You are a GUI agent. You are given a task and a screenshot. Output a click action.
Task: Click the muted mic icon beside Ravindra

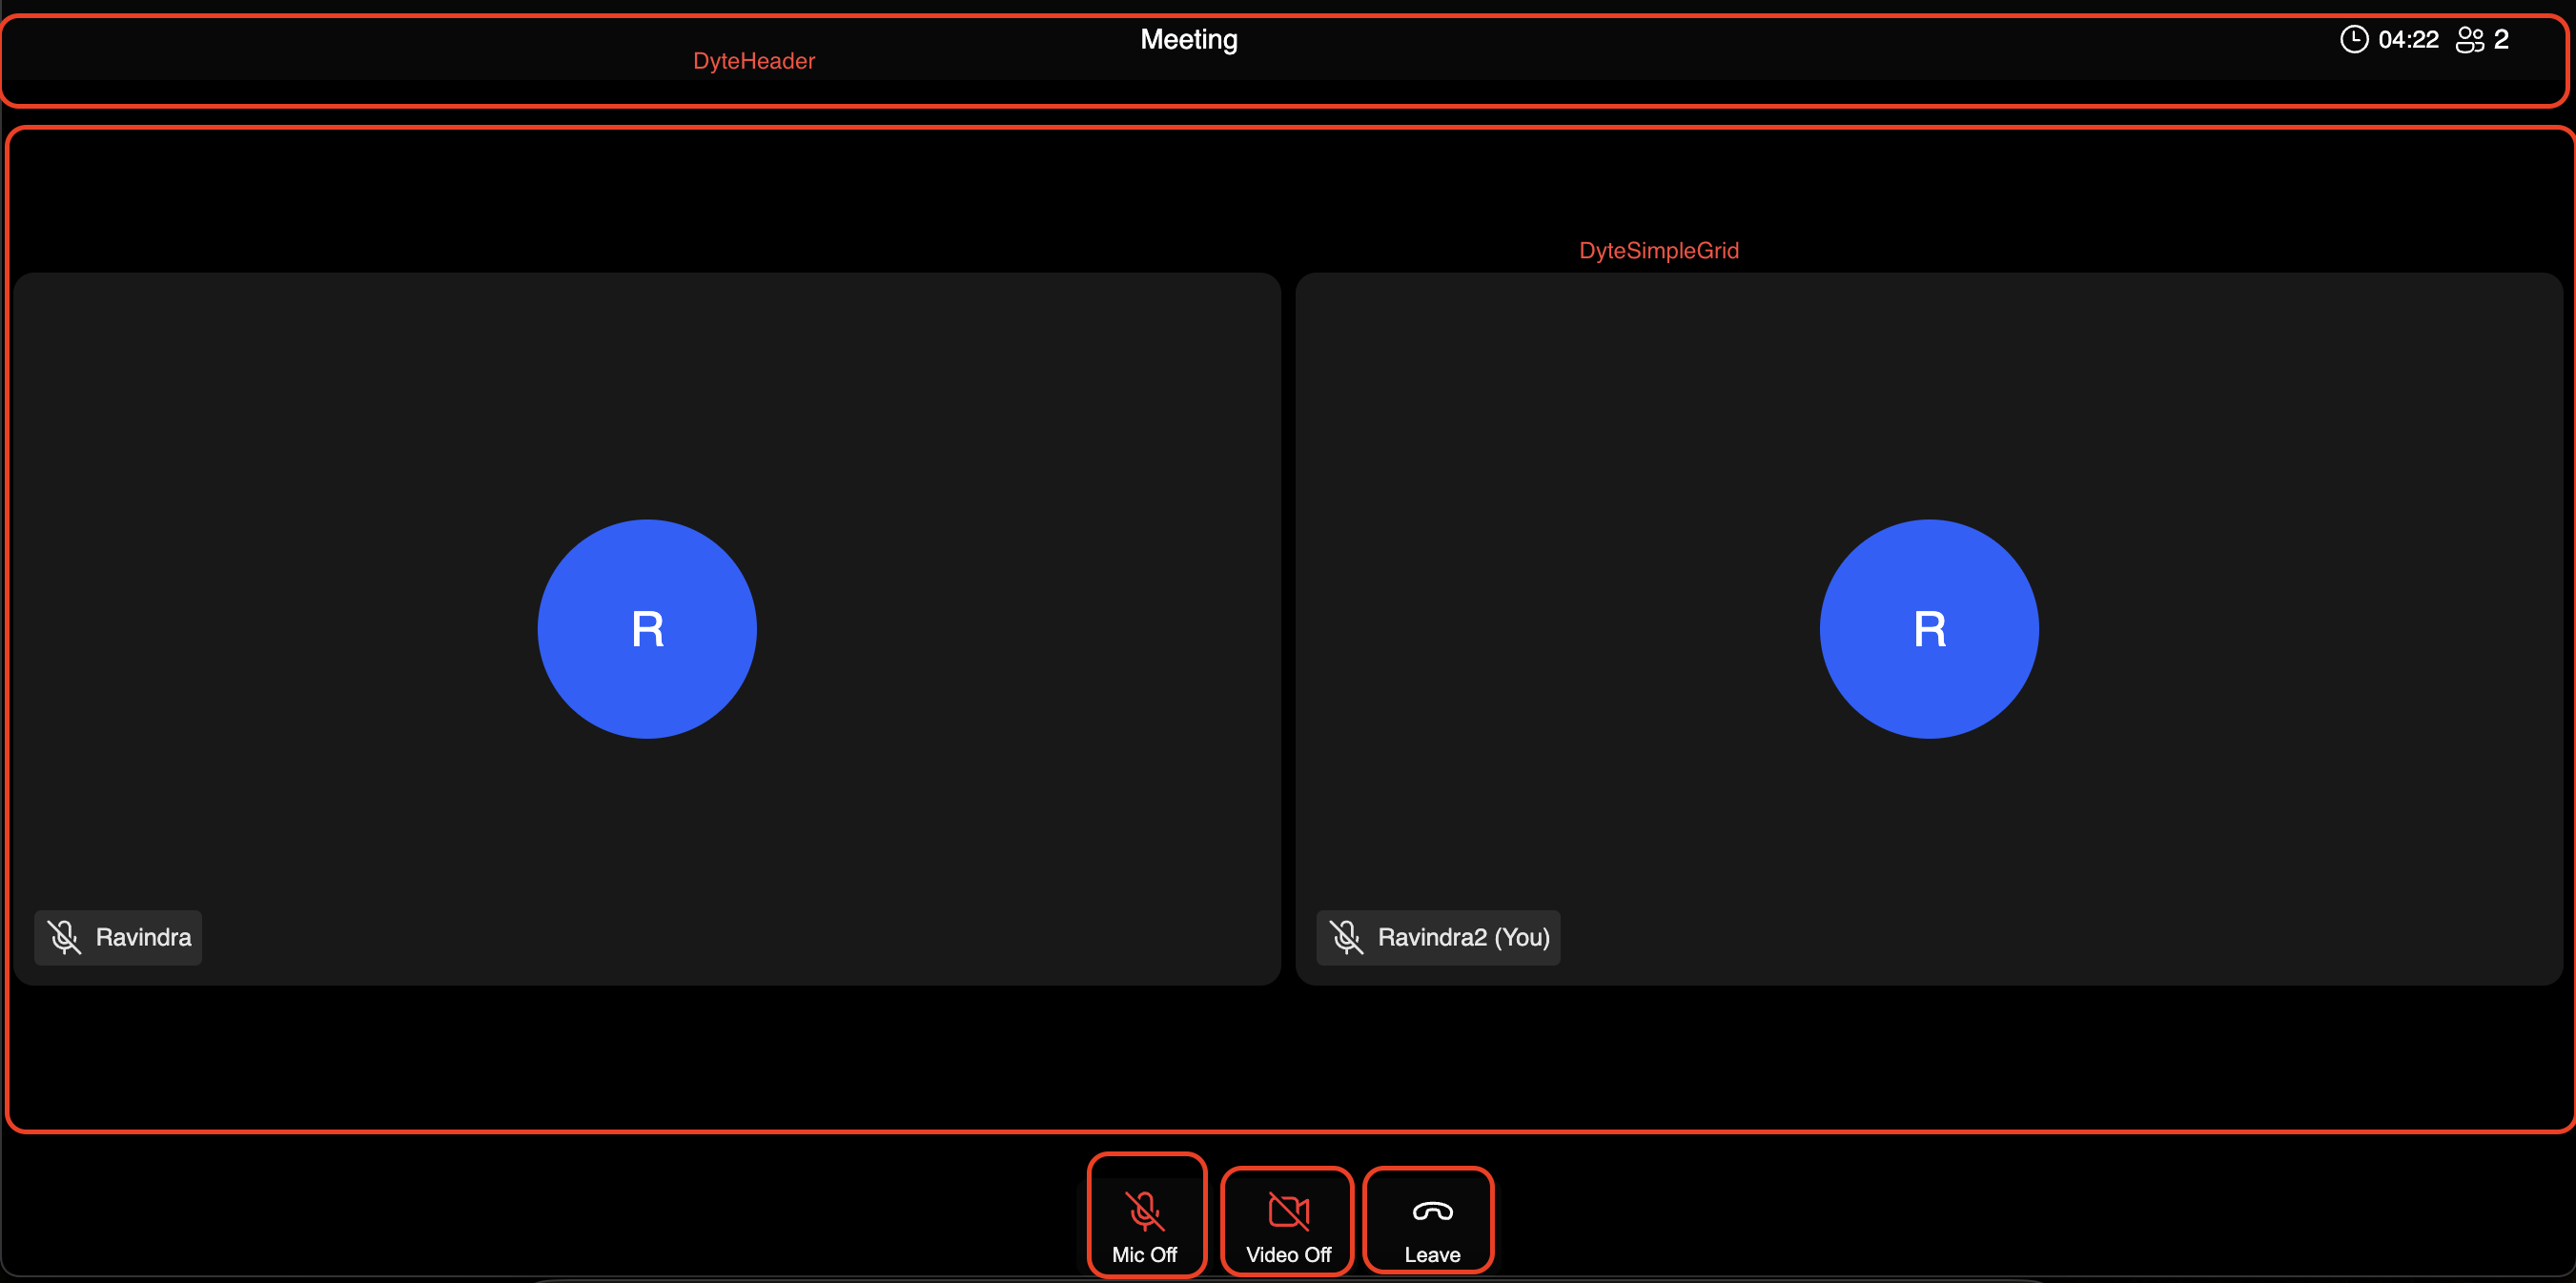click(64, 937)
